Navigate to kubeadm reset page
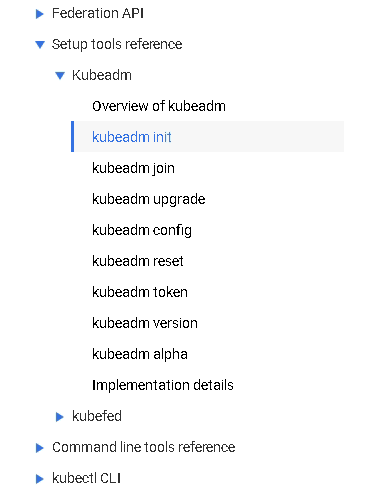This screenshot has width=371, height=502. [138, 261]
